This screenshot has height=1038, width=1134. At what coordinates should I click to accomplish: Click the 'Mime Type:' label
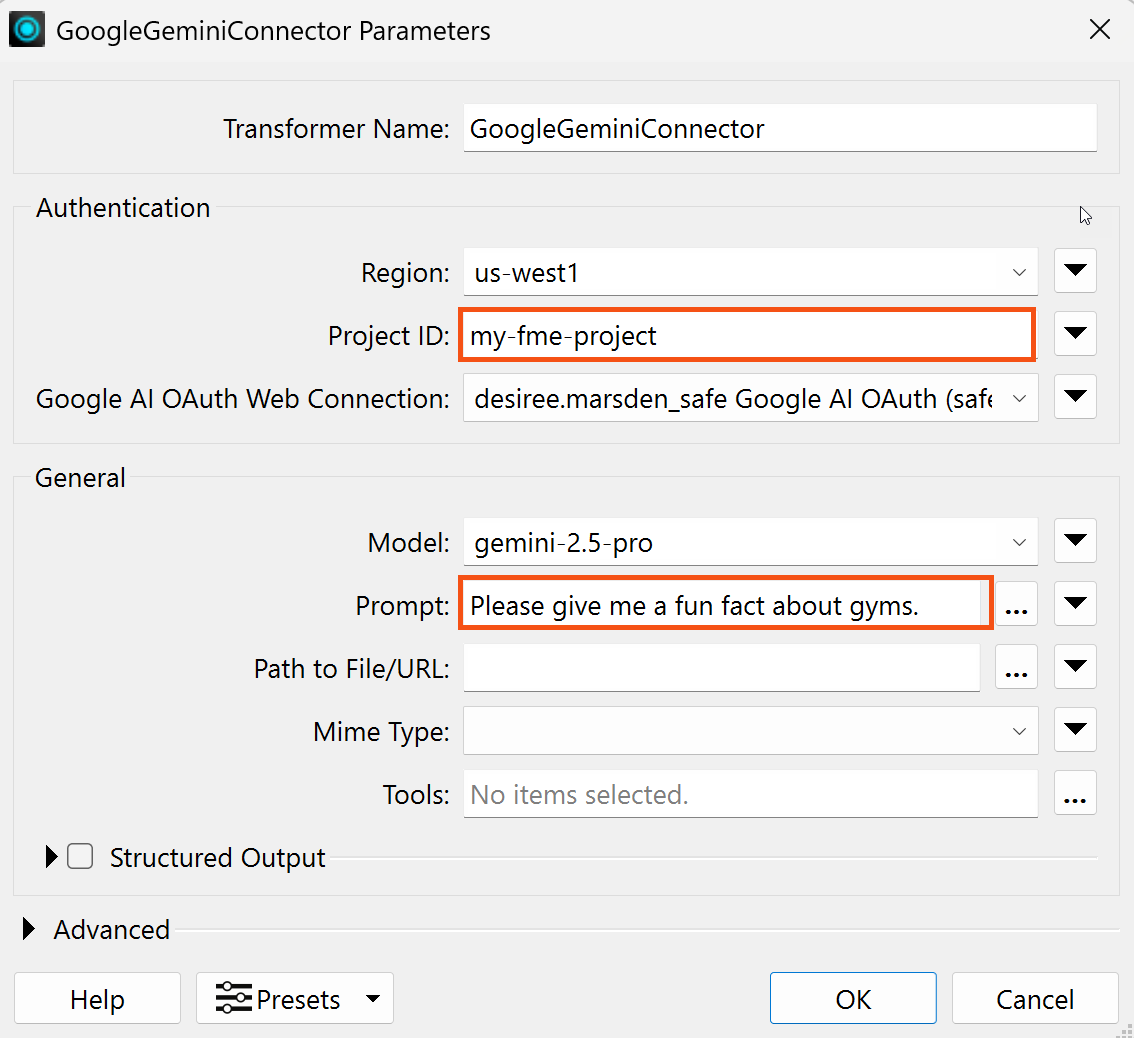click(381, 731)
